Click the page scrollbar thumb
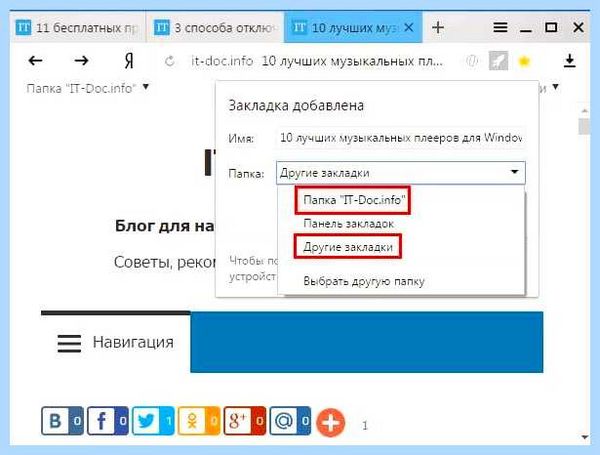The height and width of the screenshot is (455, 600). pyautogui.click(x=584, y=126)
